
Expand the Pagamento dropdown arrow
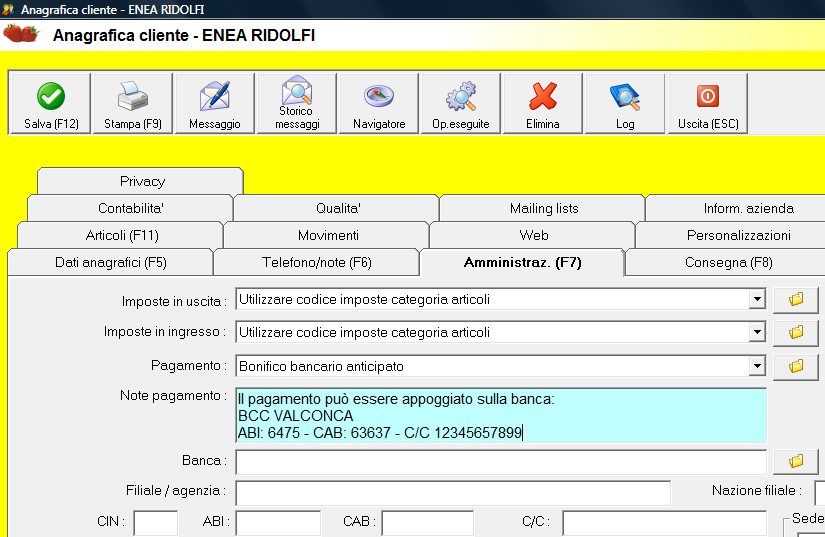coord(757,366)
